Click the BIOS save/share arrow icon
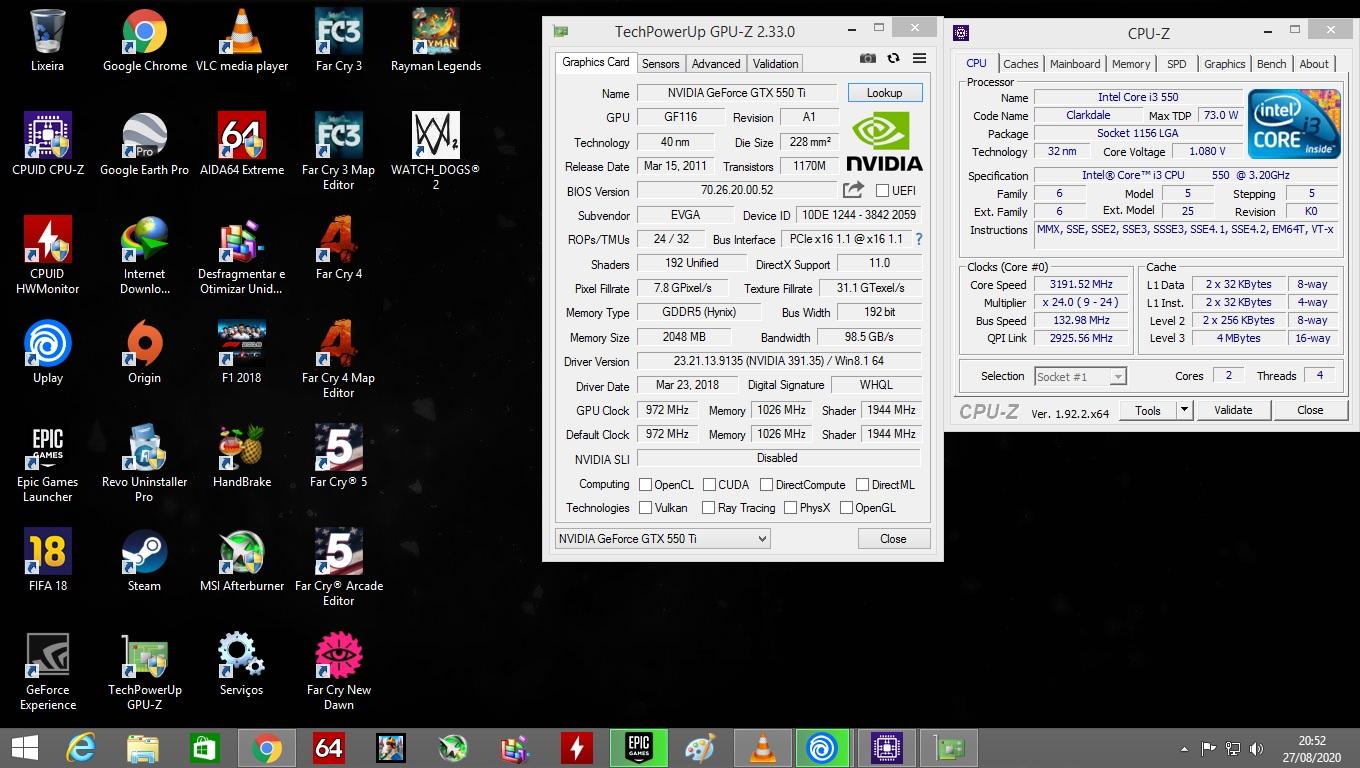This screenshot has width=1360, height=768. click(x=853, y=190)
